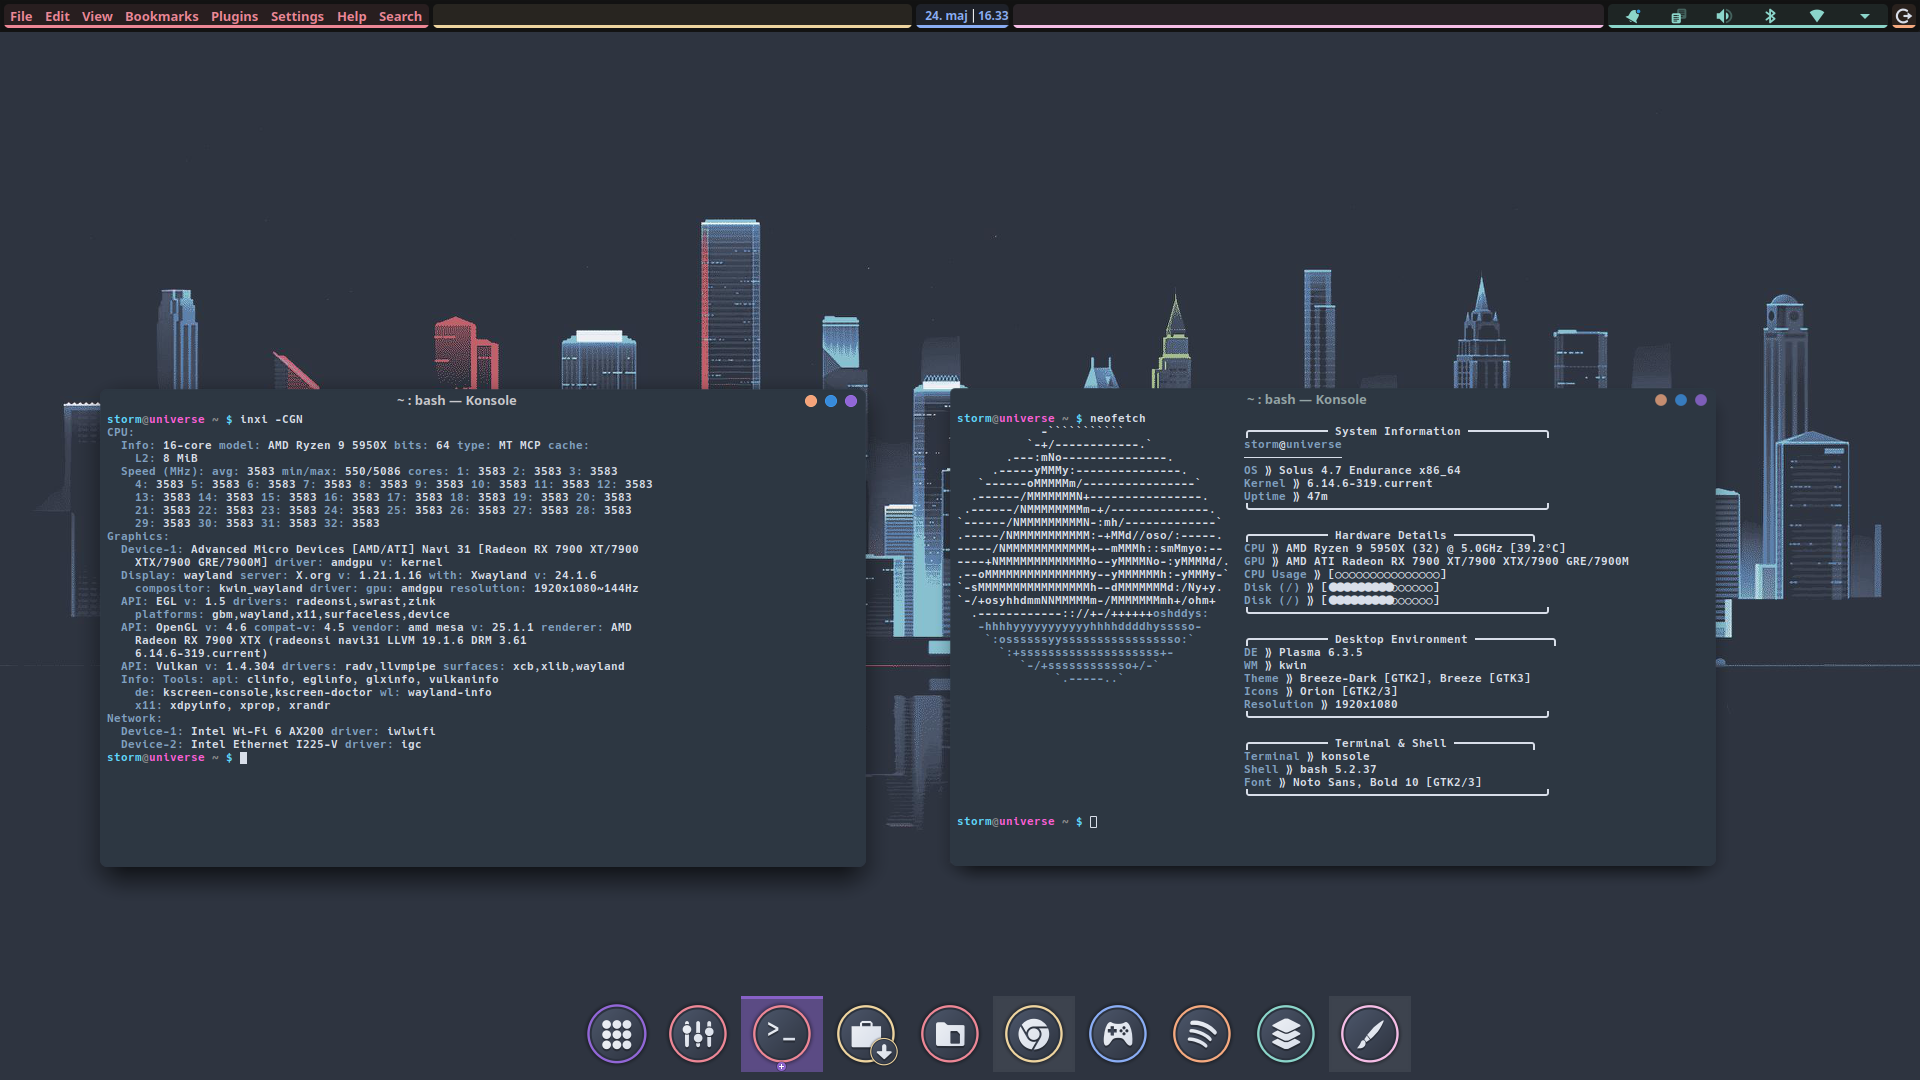
Task: Open the Bluetooth tray icon
Action: (x=1770, y=16)
